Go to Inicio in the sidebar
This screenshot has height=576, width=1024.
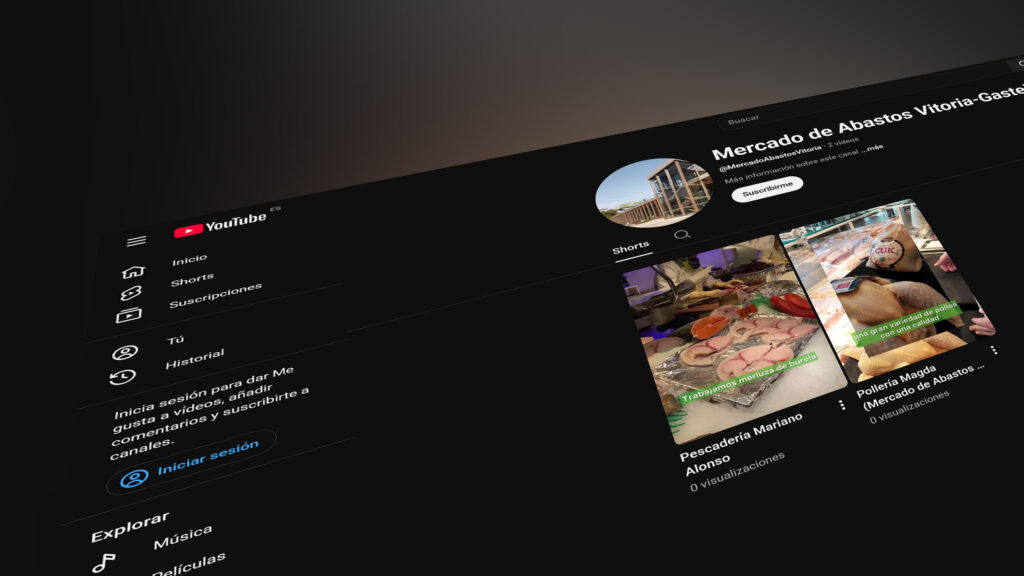189,260
